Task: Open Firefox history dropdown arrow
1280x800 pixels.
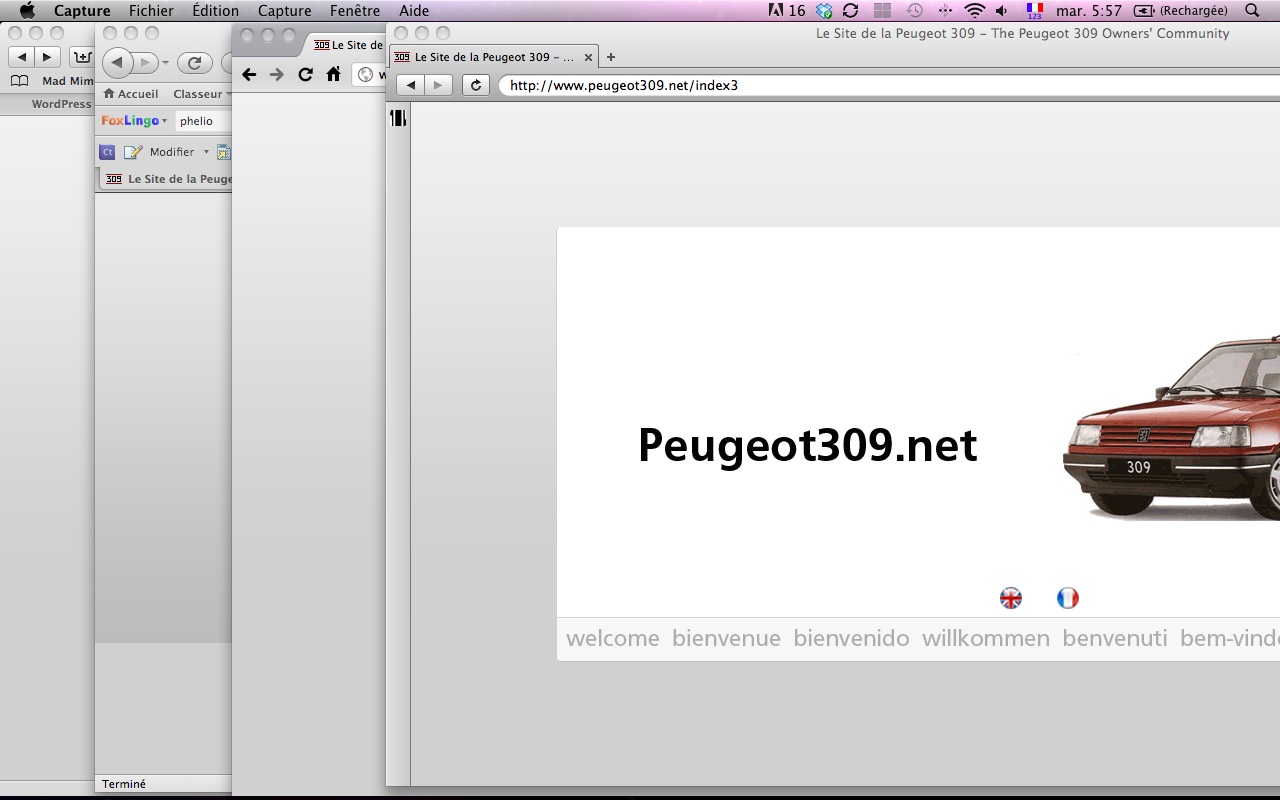Action: point(166,62)
